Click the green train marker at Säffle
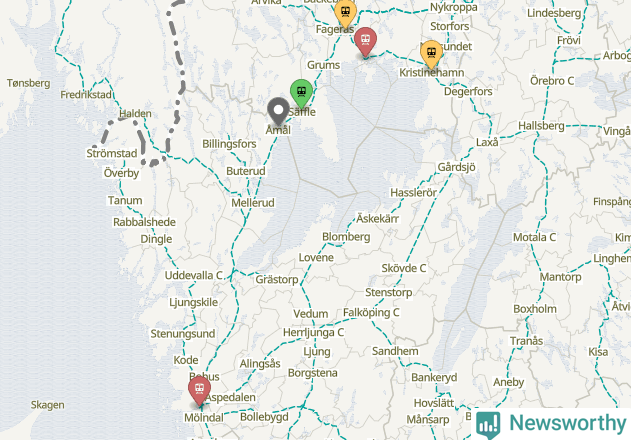Viewport: 631px width, 440px height. (301, 91)
